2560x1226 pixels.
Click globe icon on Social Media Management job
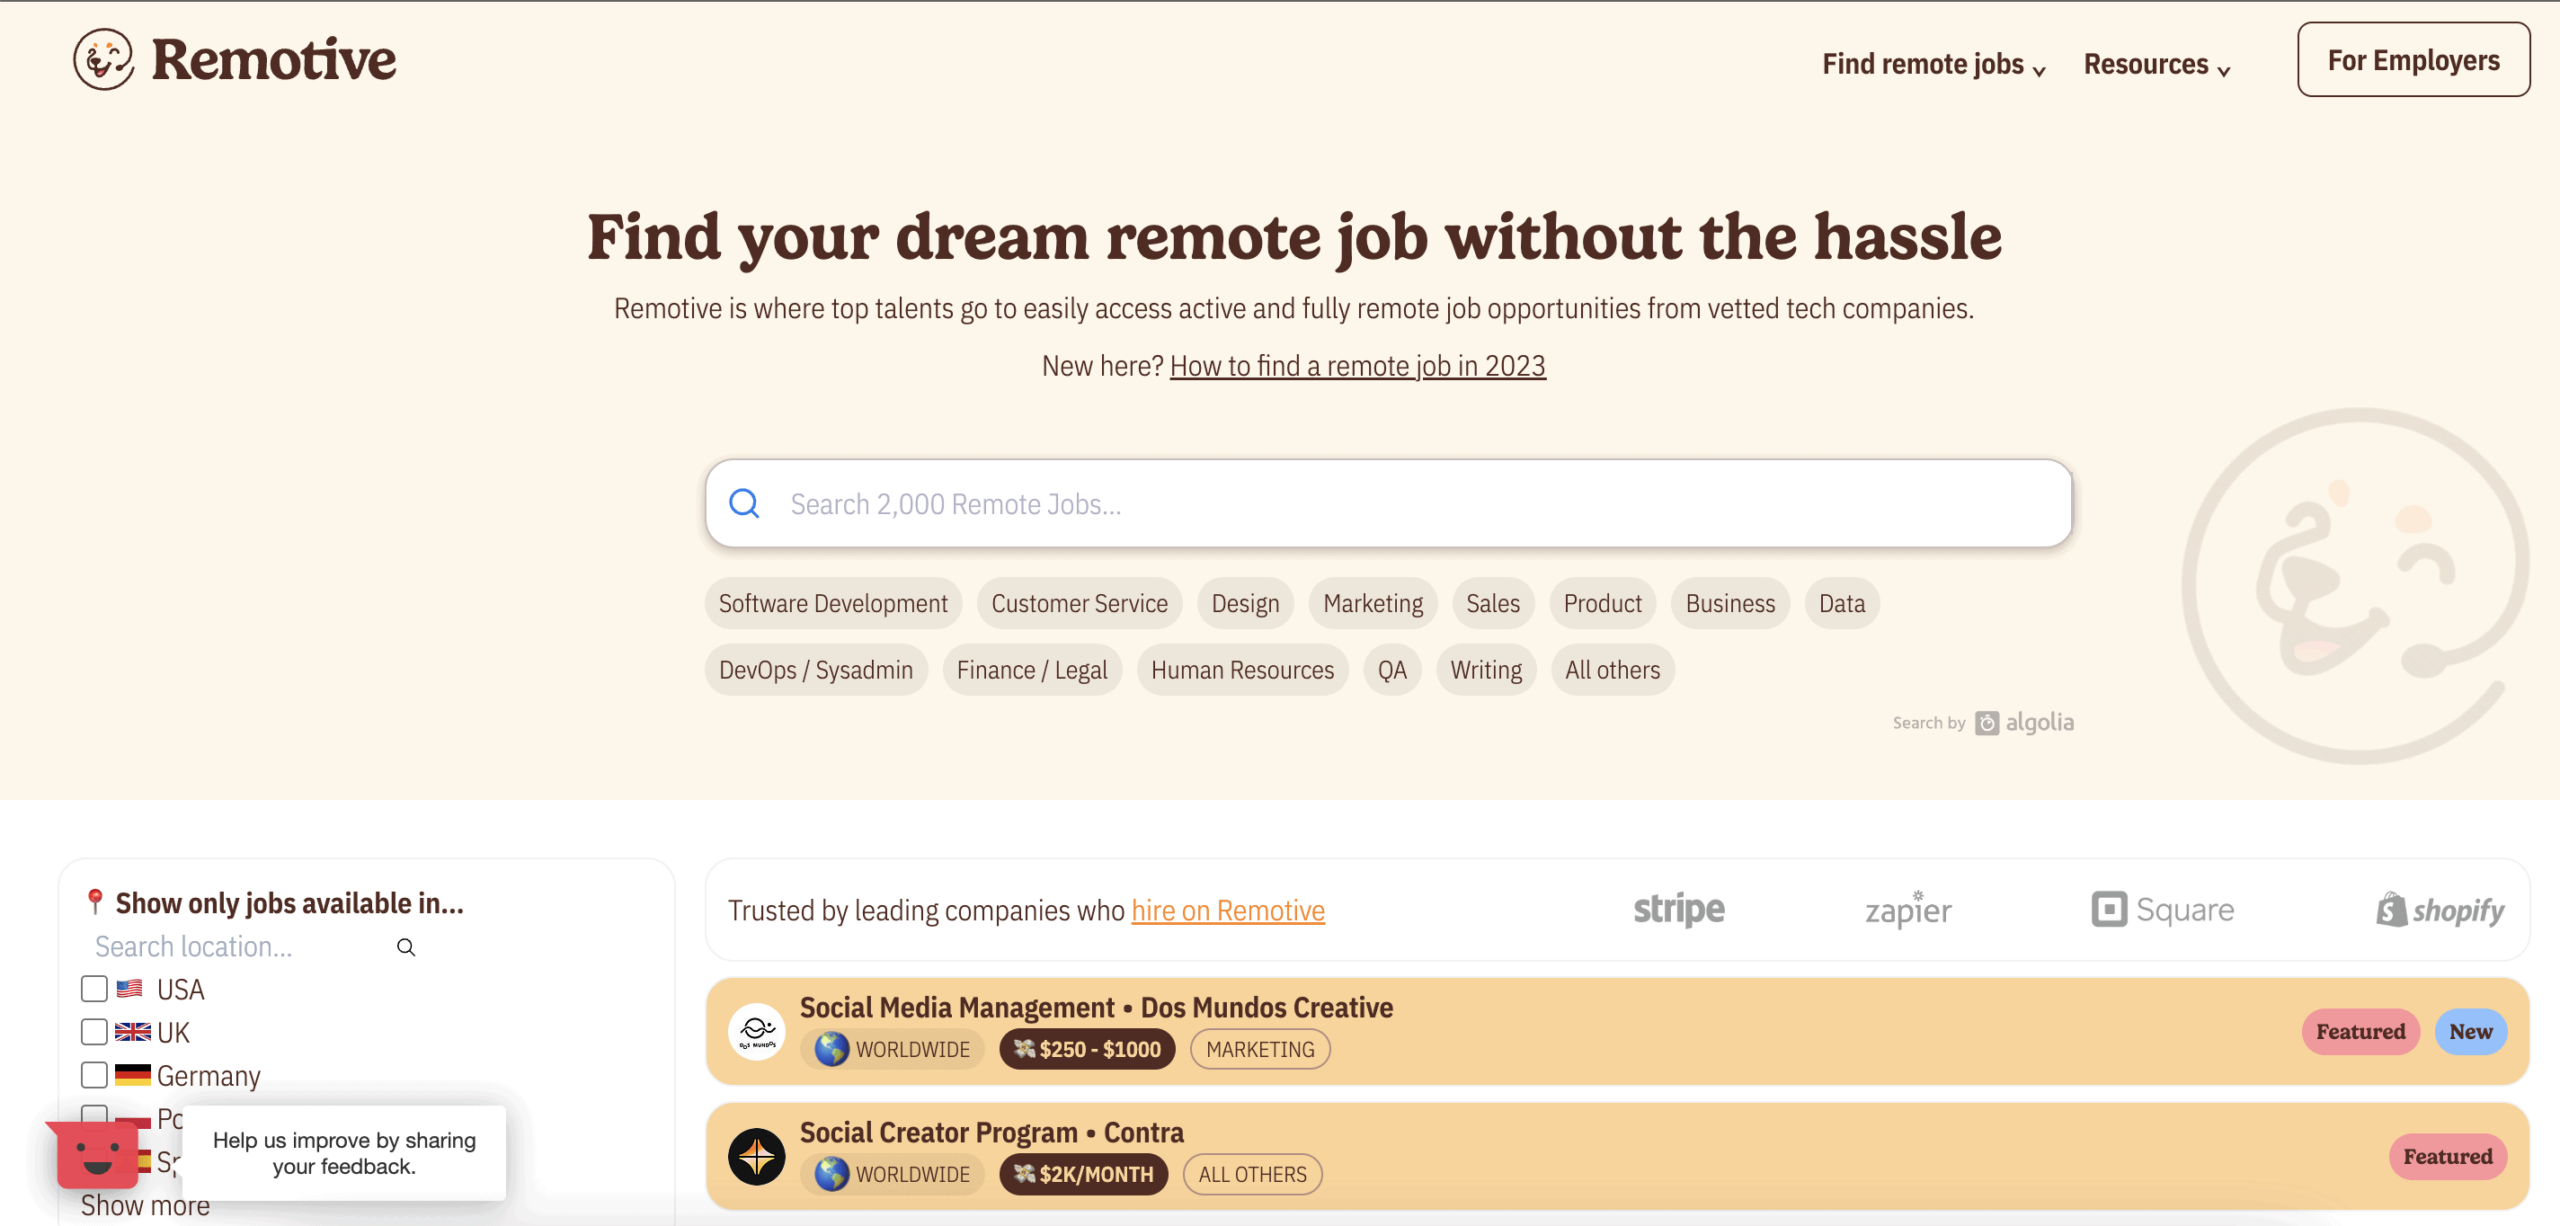pyautogui.click(x=831, y=1049)
